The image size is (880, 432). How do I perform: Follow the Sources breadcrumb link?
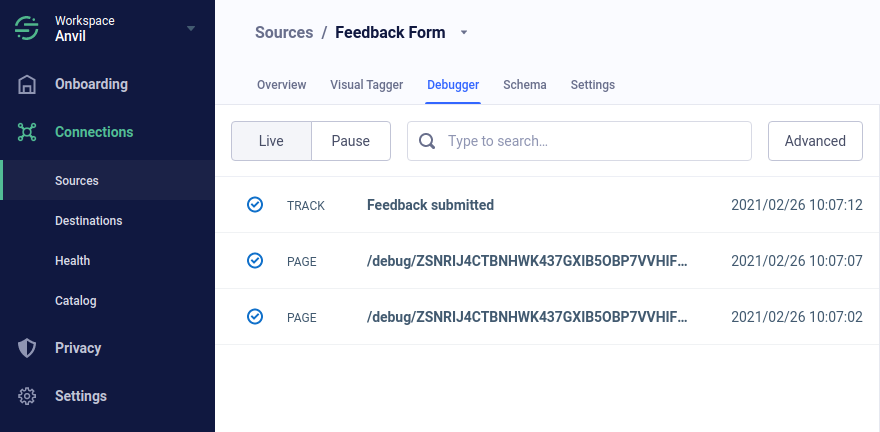coord(284,33)
